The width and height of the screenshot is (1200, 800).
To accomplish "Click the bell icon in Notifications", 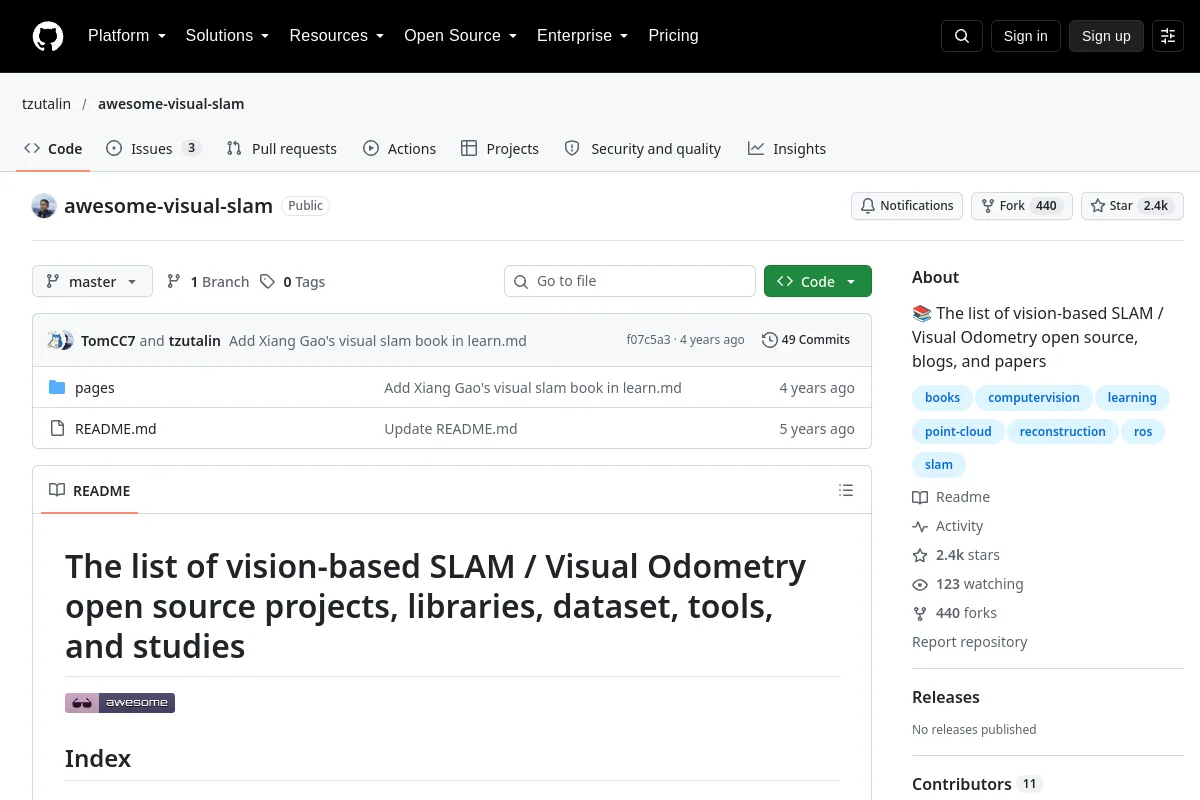I will click(x=868, y=206).
